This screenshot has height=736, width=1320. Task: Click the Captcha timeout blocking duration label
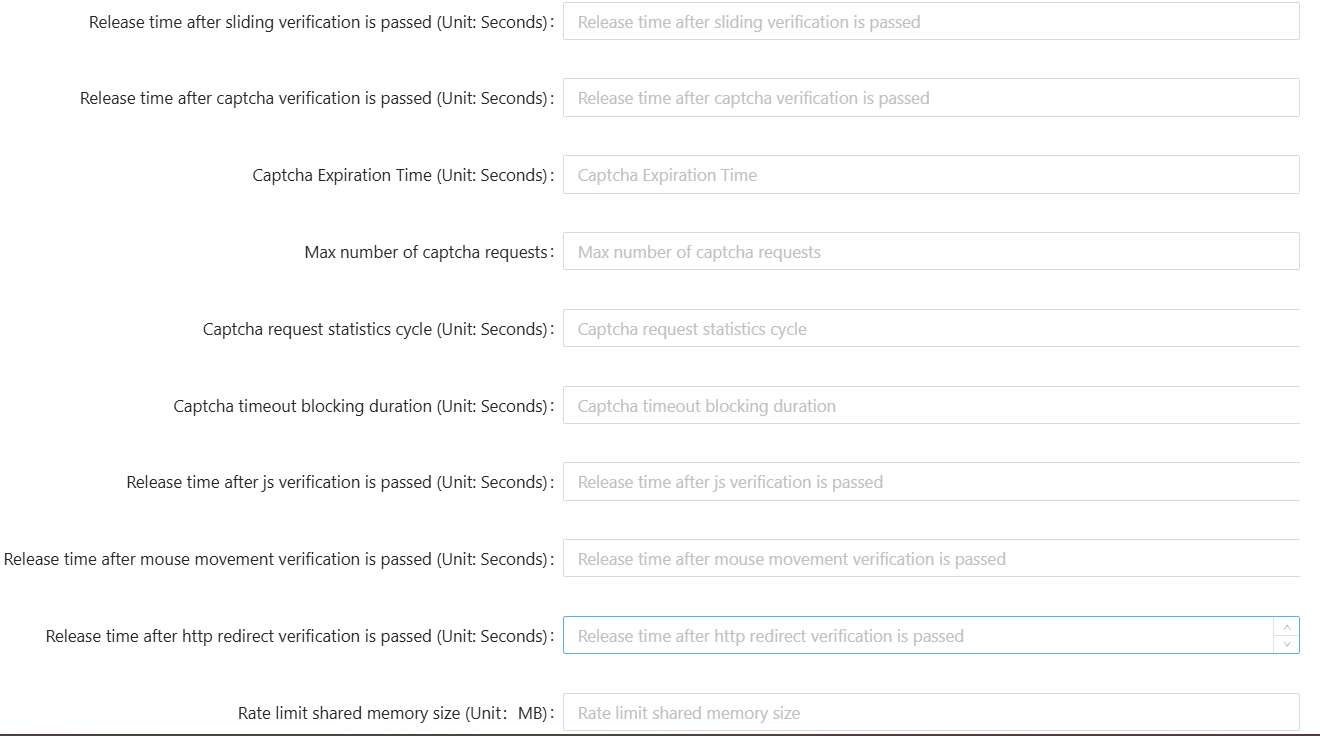pos(361,406)
